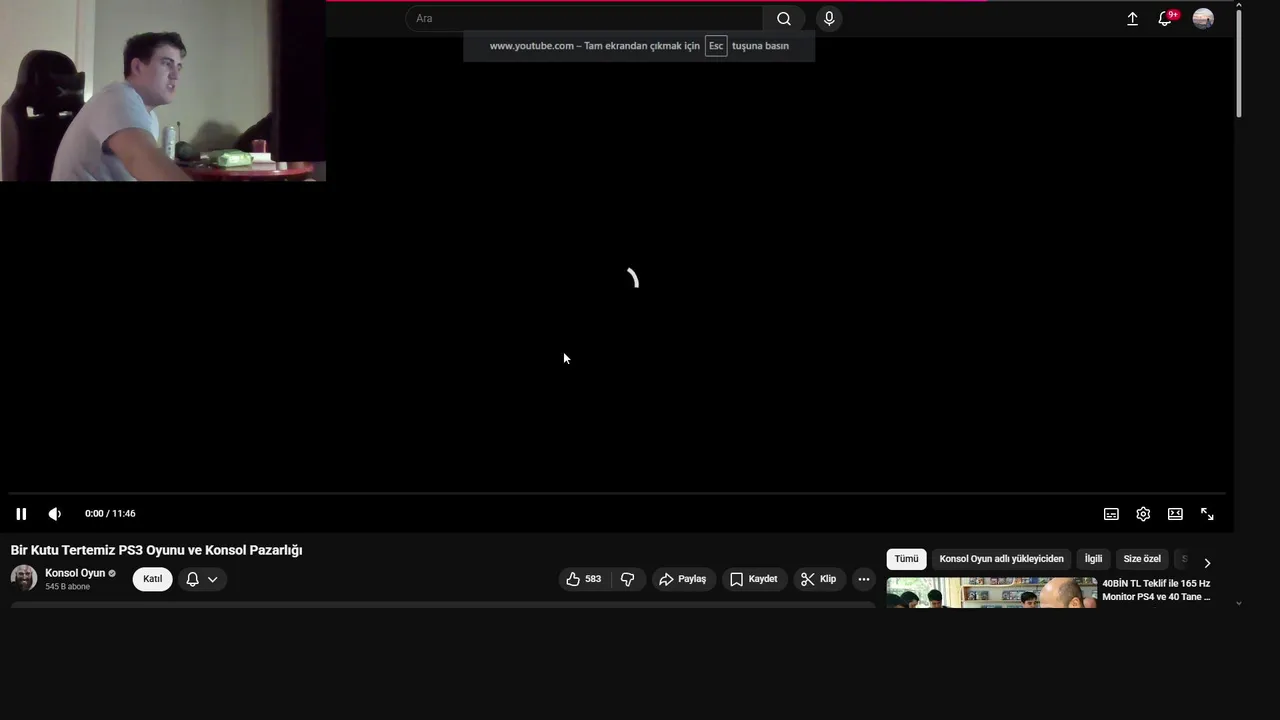Image resolution: width=1280 pixels, height=720 pixels.
Task: Select the Size özel chip
Action: (x=1142, y=559)
